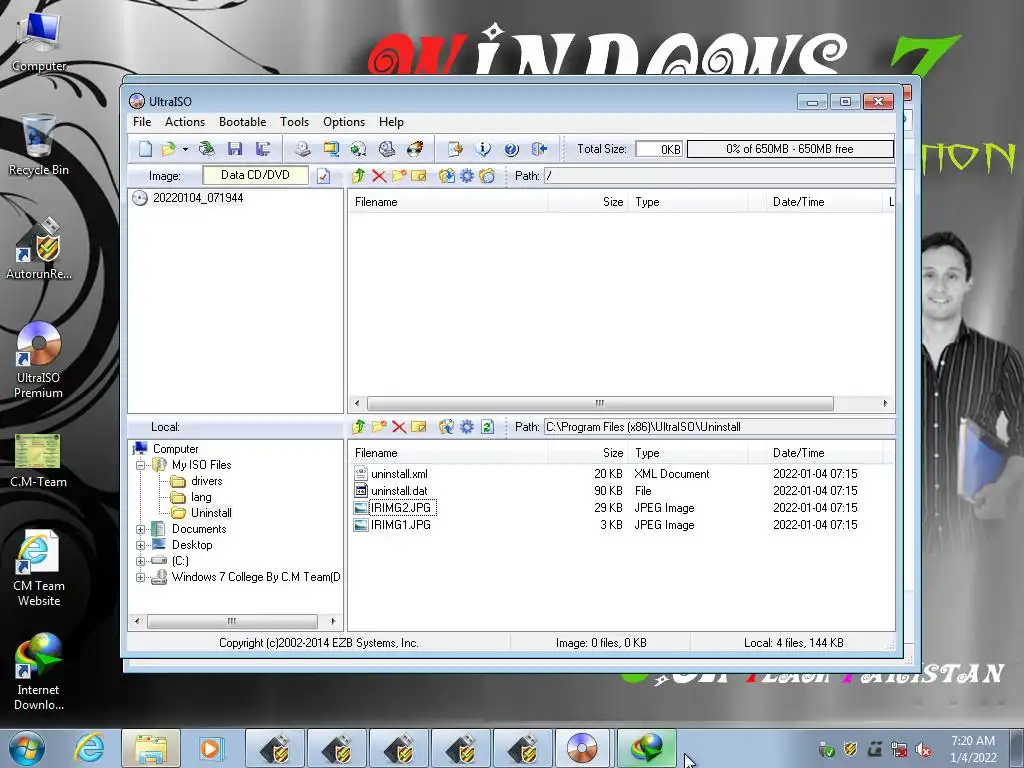Click the Up folder icon in Image toolbar
The image size is (1024, 768).
pyautogui.click(x=358, y=176)
